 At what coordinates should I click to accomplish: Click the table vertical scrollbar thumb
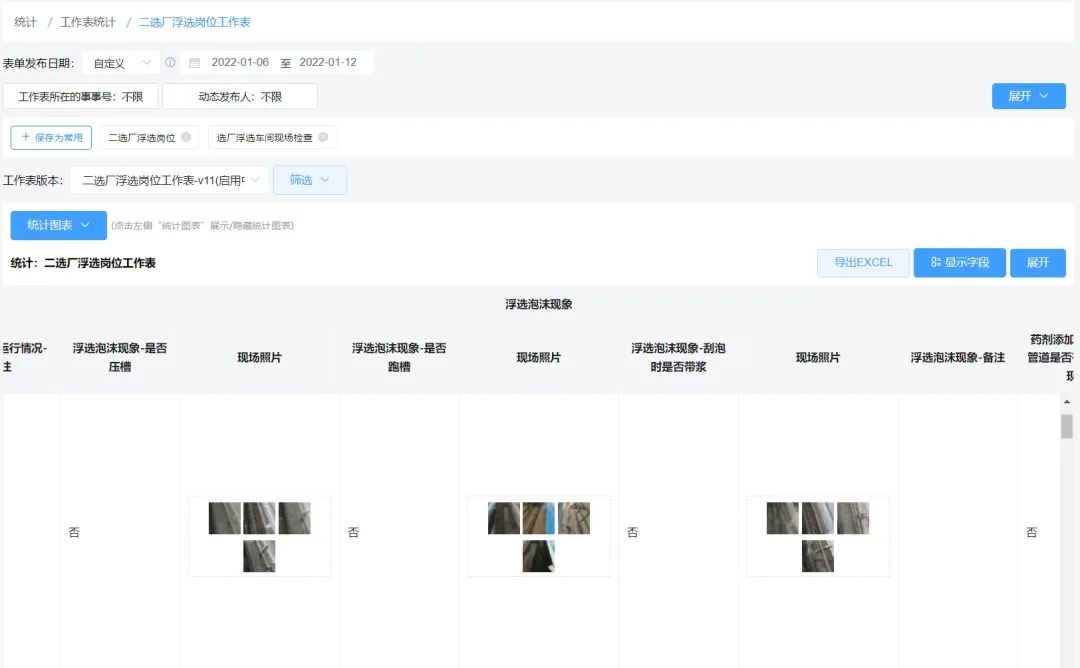point(1066,427)
